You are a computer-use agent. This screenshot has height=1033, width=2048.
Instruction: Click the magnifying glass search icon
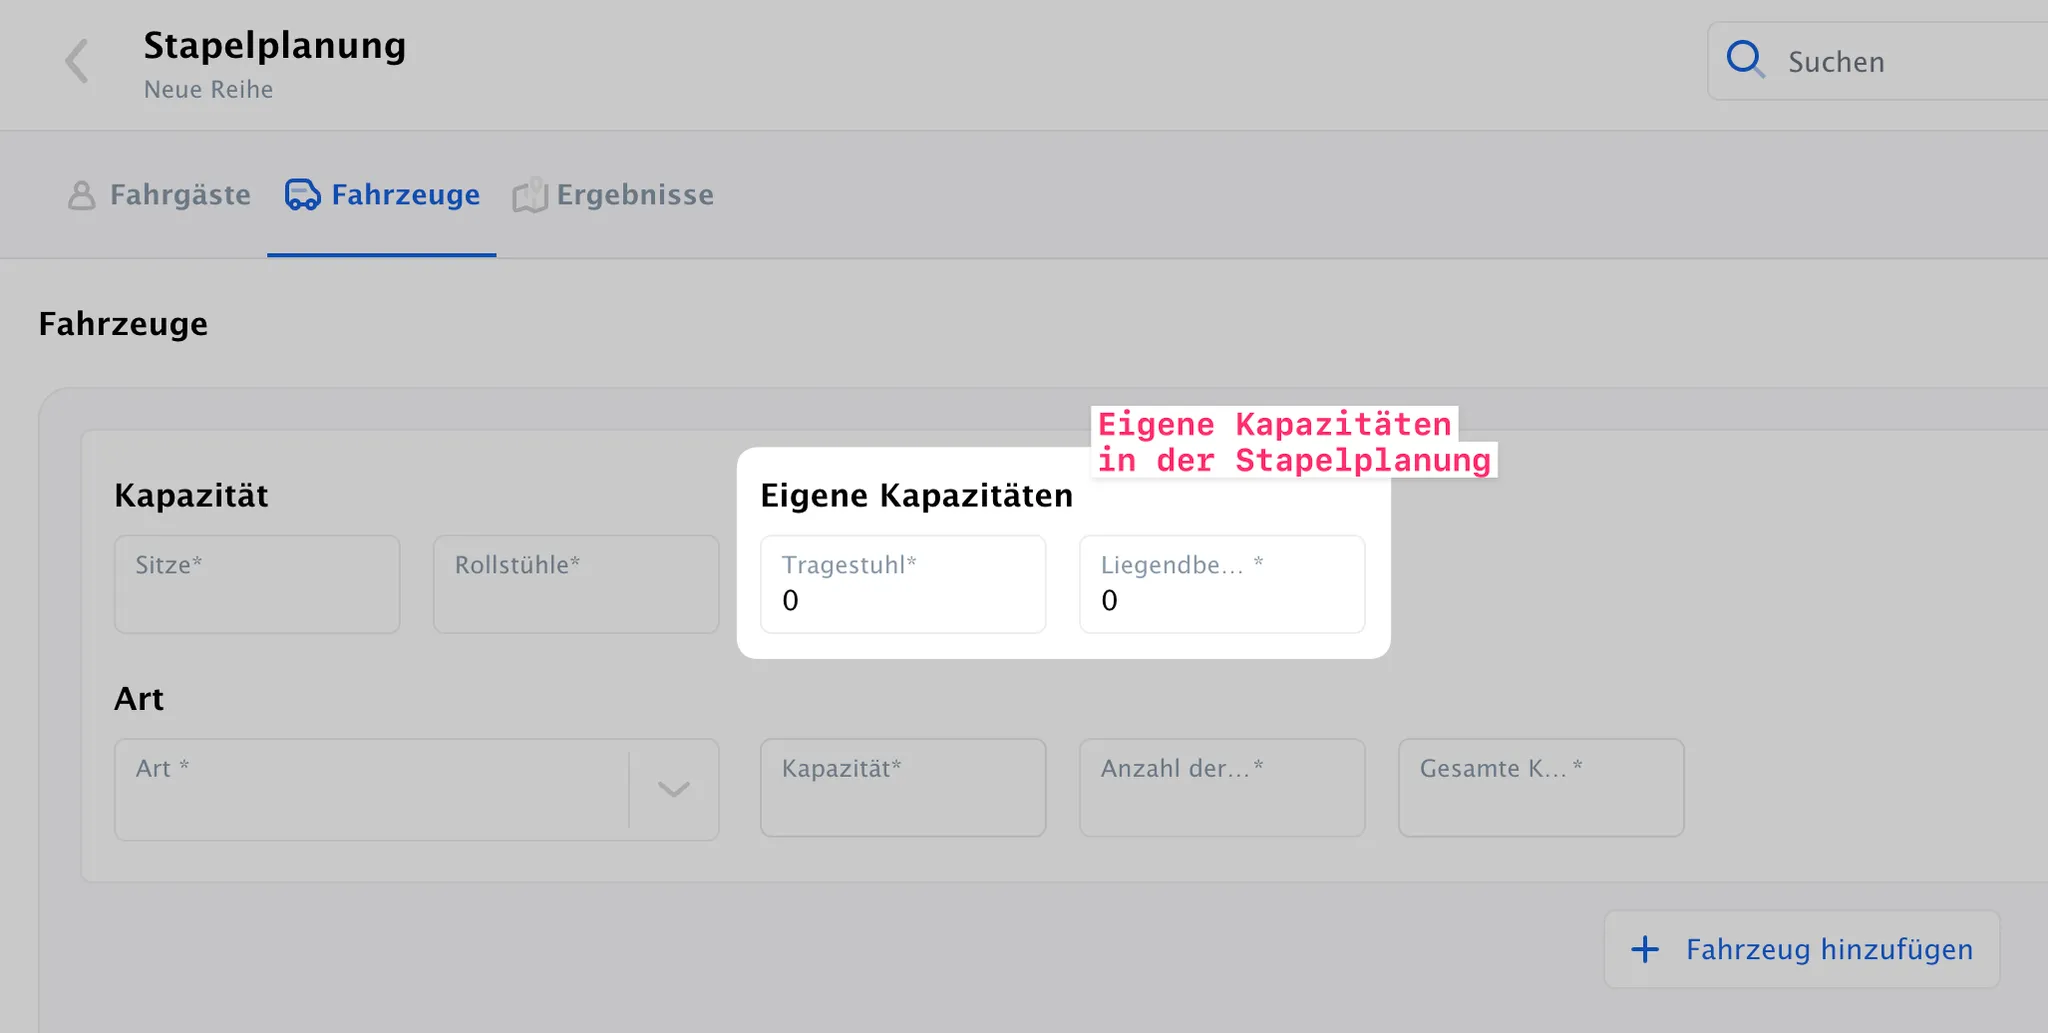click(x=1746, y=60)
